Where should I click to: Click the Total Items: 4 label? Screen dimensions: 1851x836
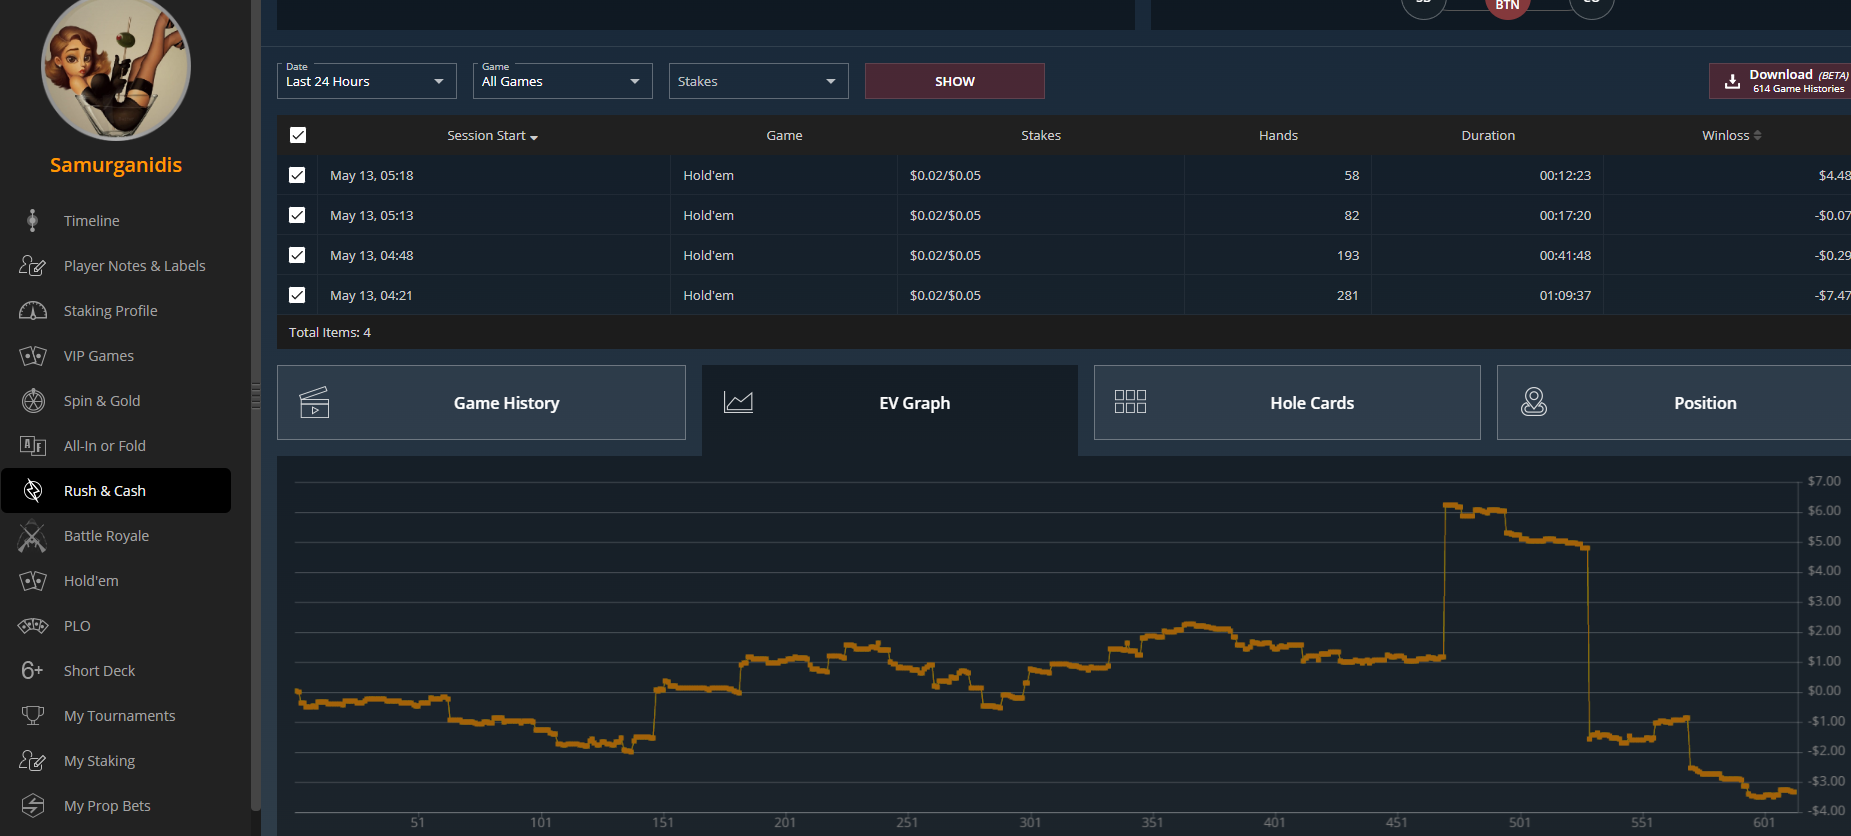tap(330, 332)
